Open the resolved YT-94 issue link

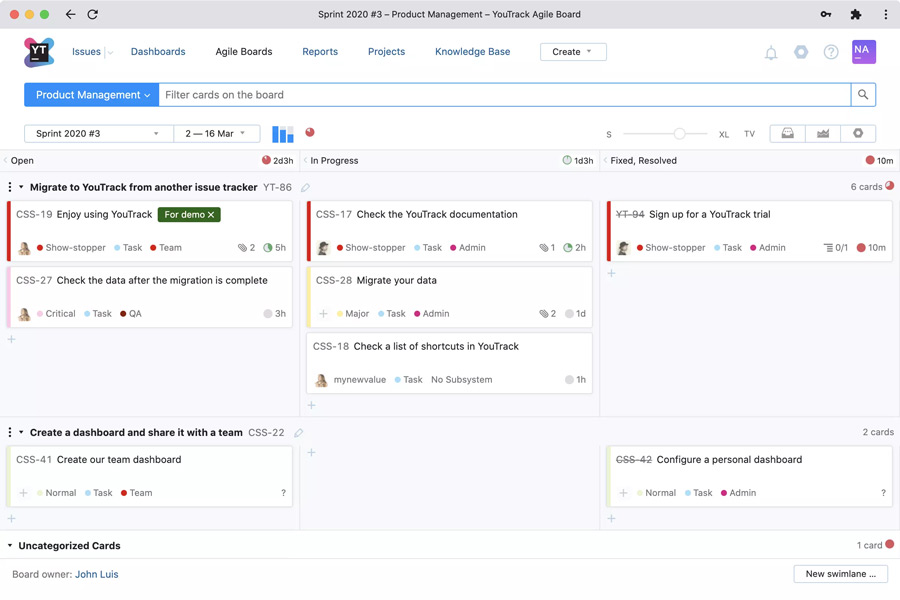pyautogui.click(x=630, y=214)
